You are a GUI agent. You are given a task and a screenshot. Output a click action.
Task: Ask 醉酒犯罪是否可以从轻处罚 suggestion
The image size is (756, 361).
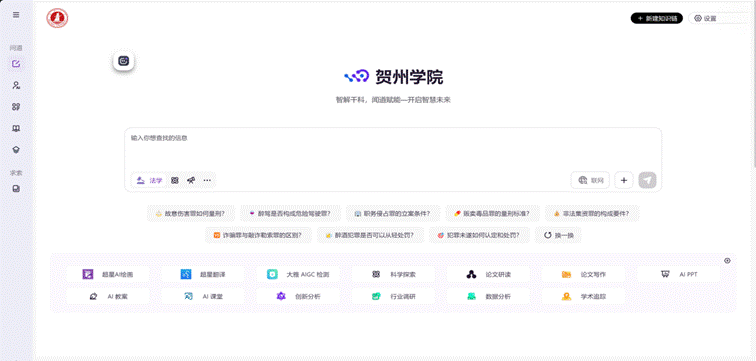click(370, 235)
